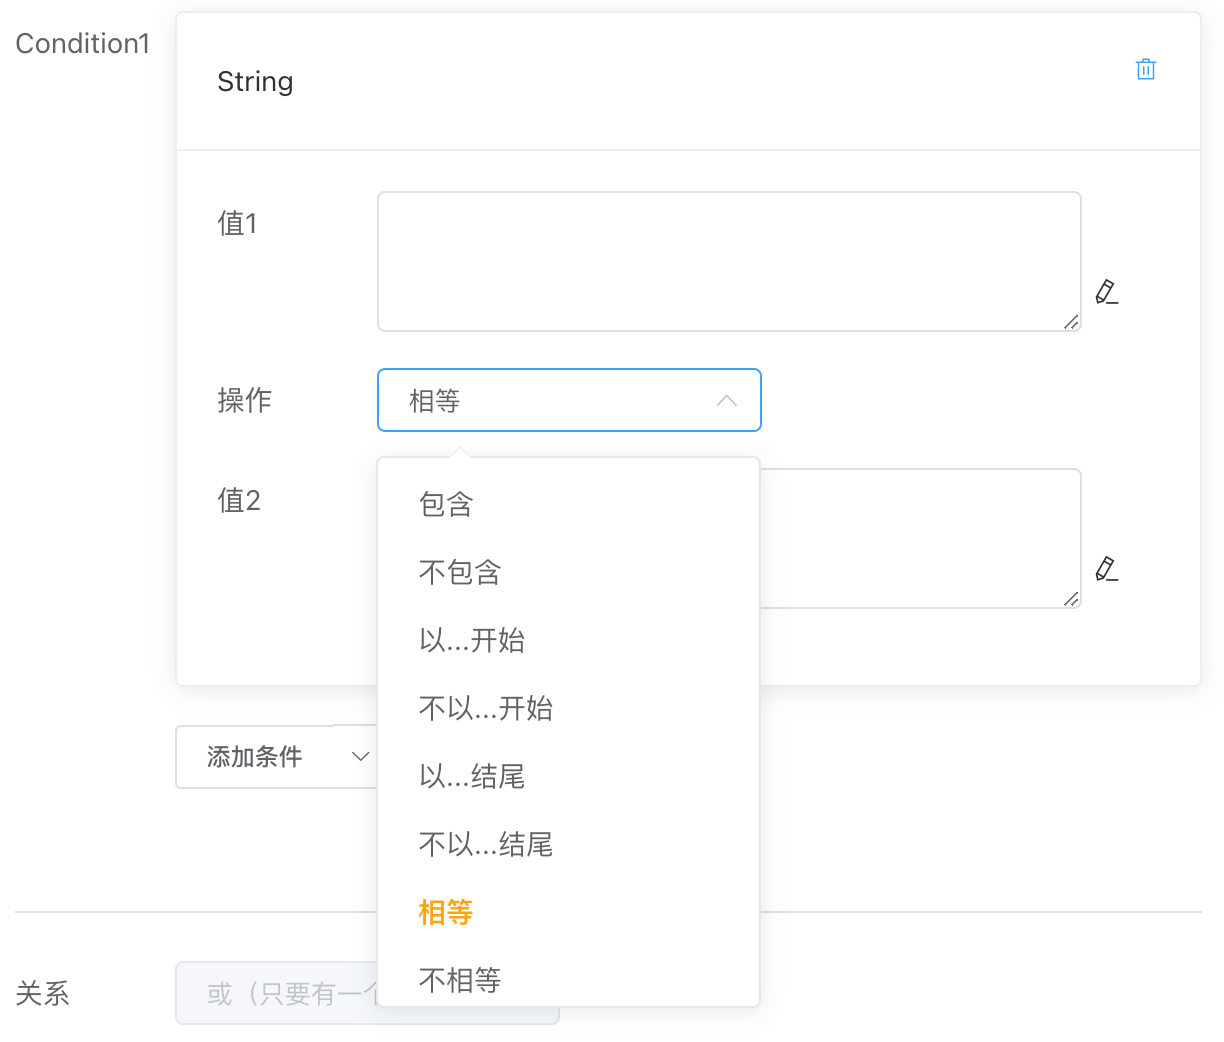Select the highlighted 相等 option

pyautogui.click(x=445, y=912)
